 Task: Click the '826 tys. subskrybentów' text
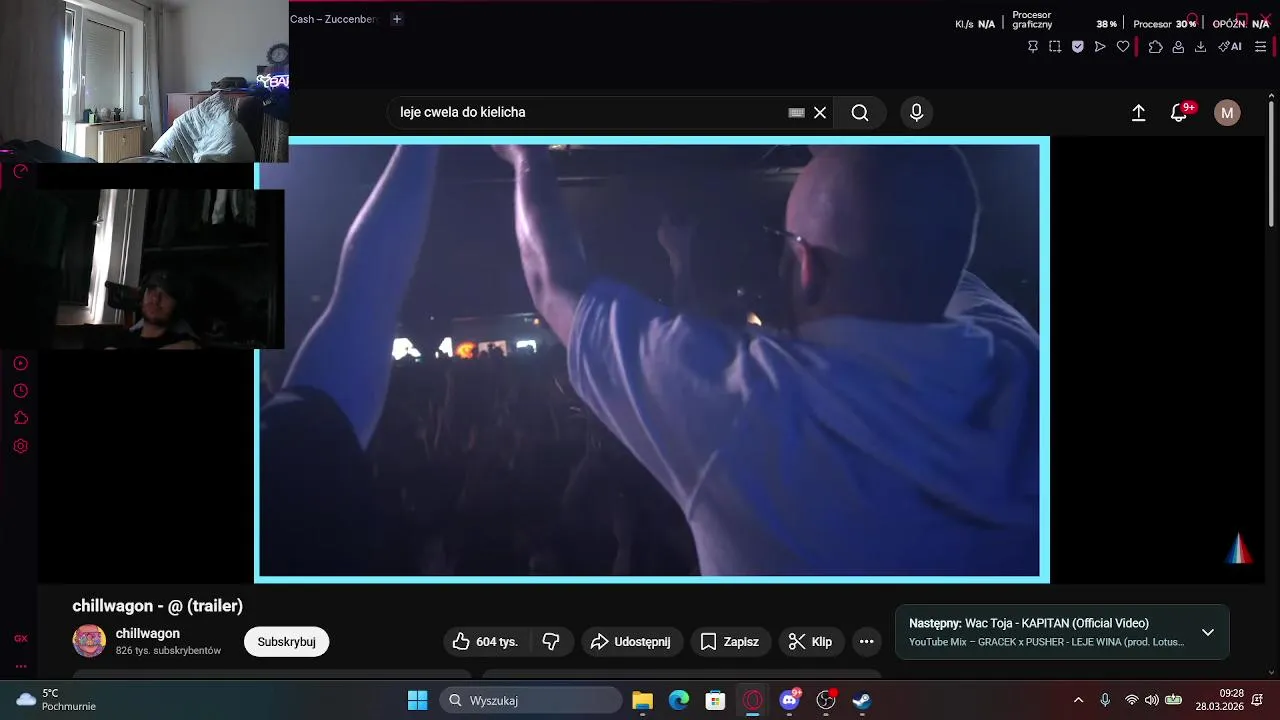pos(168,651)
